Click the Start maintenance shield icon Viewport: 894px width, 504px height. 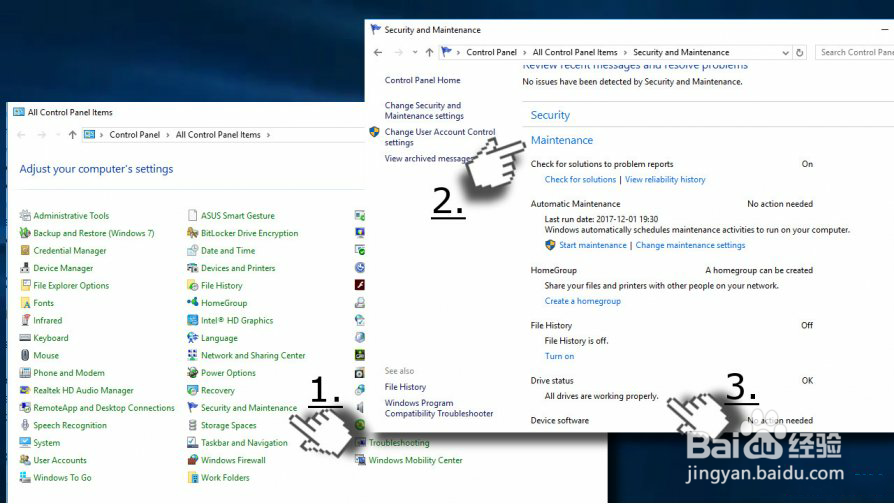(550, 245)
